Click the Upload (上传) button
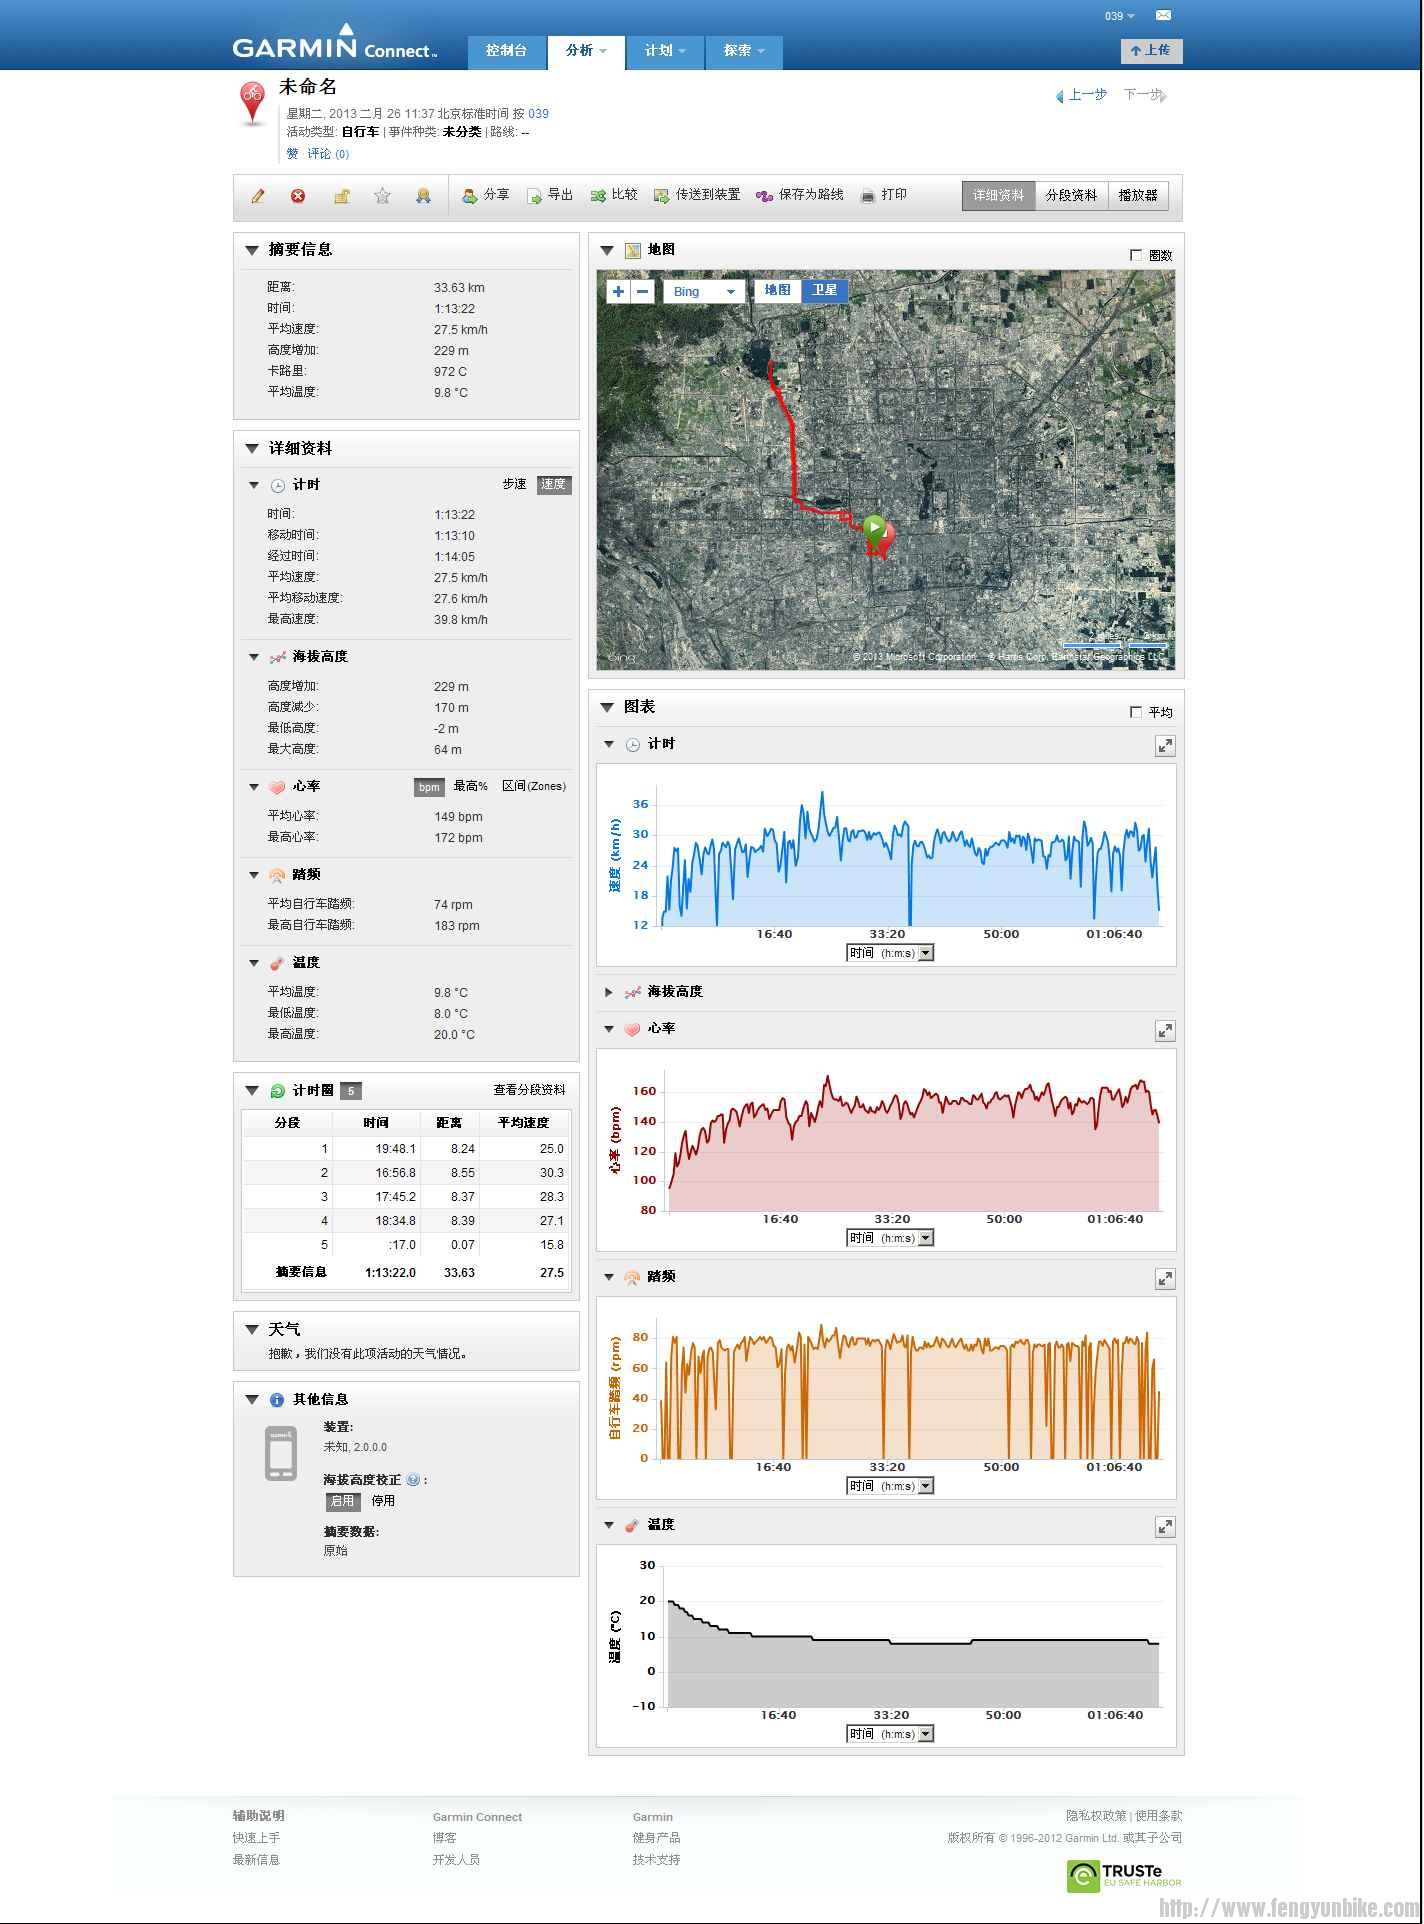 tap(1151, 50)
